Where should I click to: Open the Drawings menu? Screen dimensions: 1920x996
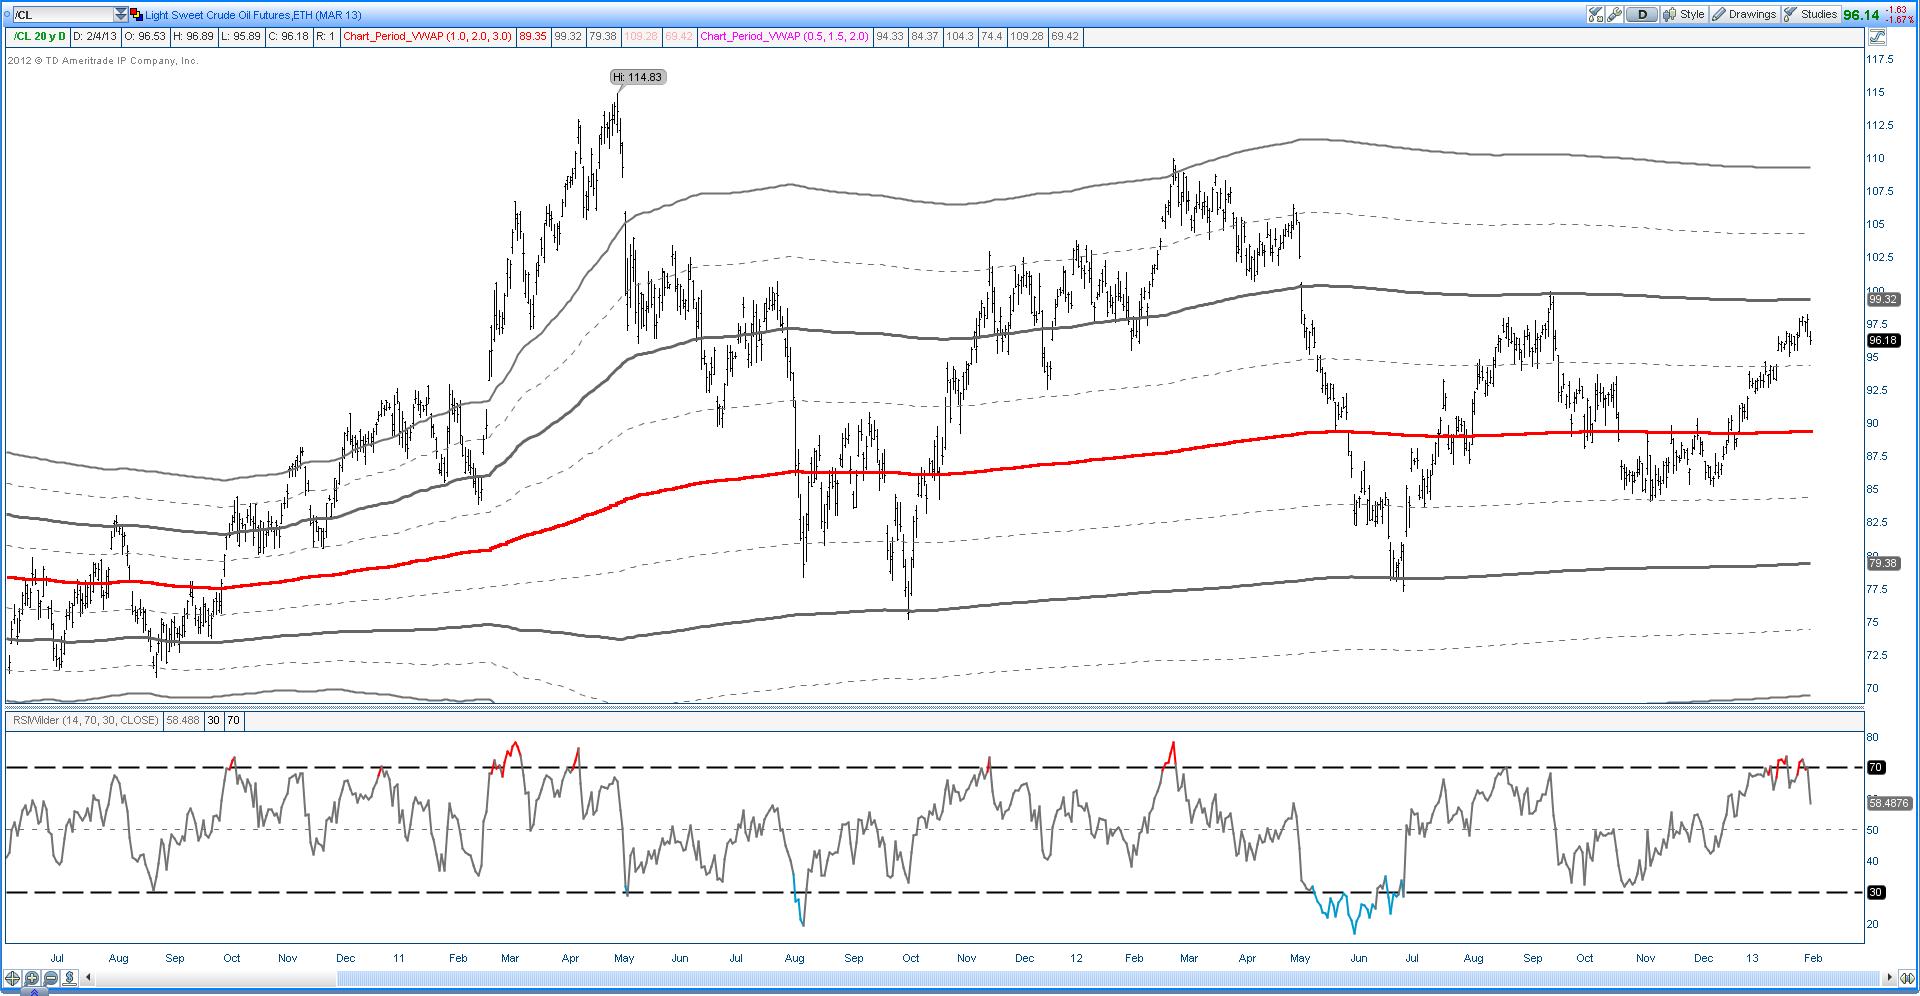tap(1744, 14)
